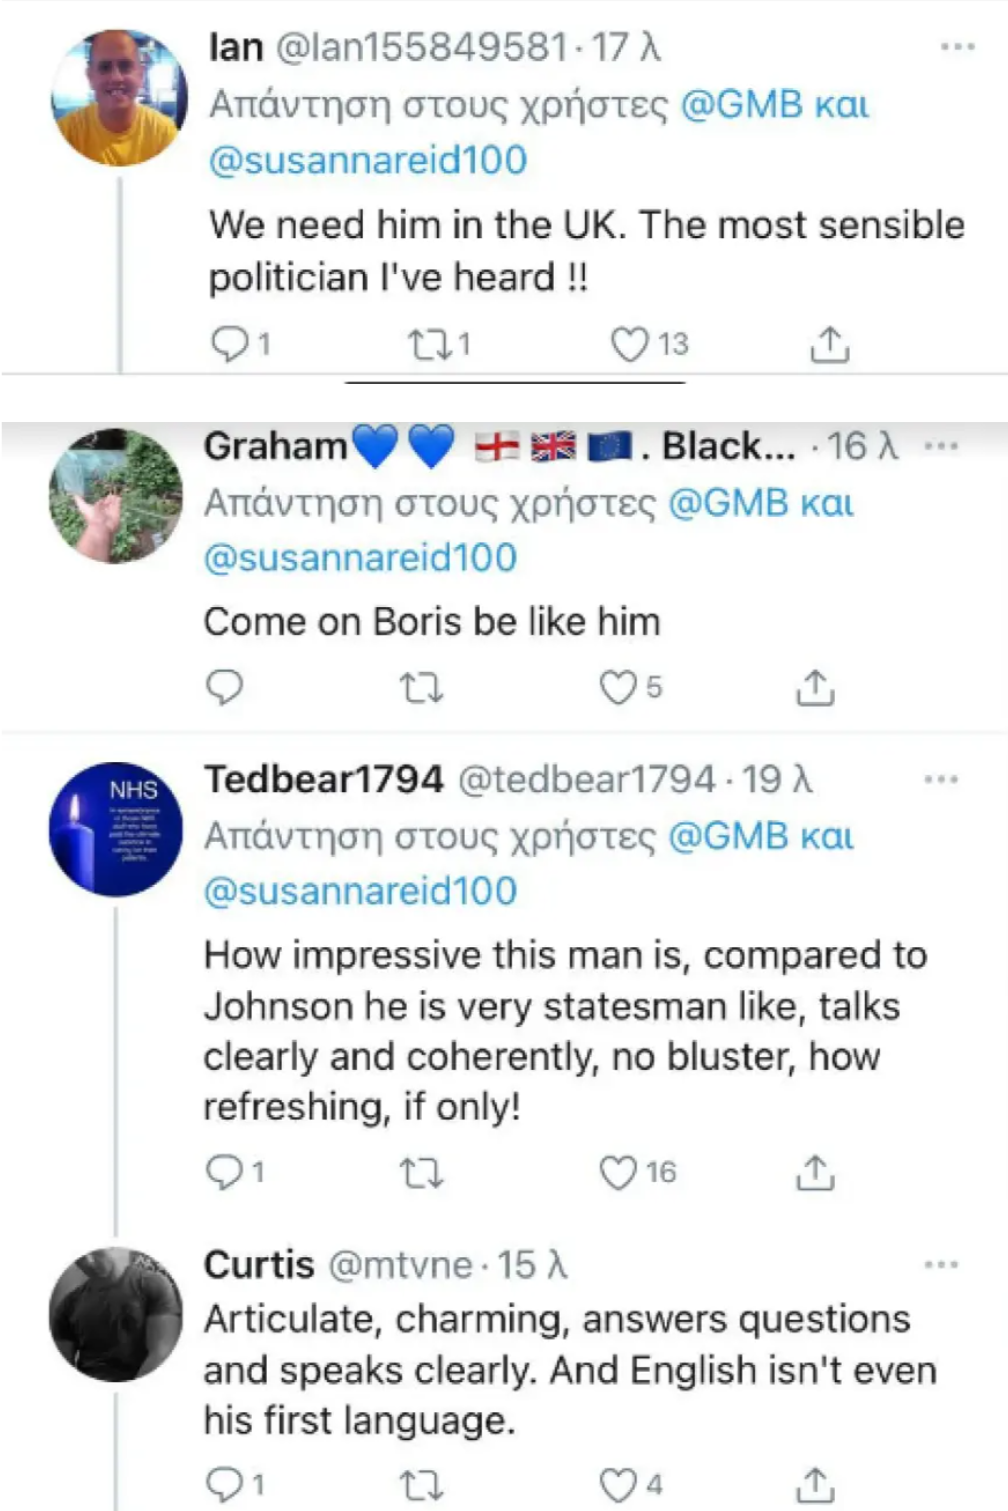Reply to Ian's tweet
The image size is (1008, 1511).
click(229, 344)
